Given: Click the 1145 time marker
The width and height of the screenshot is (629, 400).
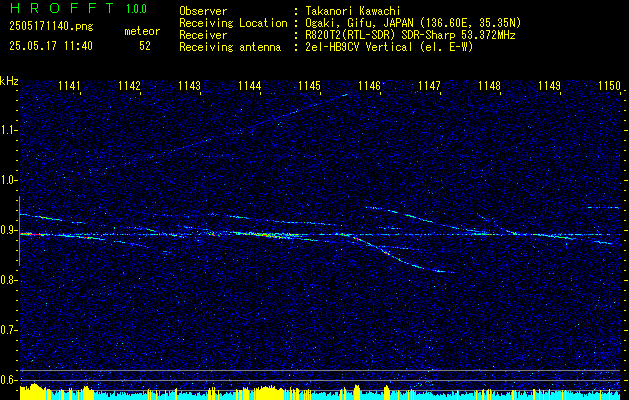Looking at the screenshot, I should click(310, 86).
